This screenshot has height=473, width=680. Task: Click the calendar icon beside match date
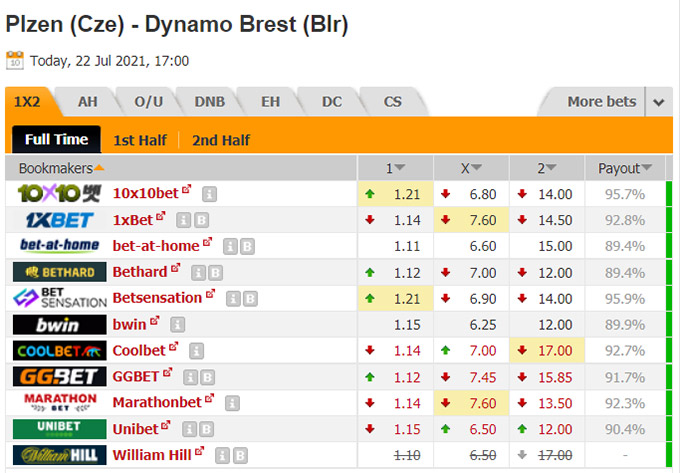click(x=15, y=60)
